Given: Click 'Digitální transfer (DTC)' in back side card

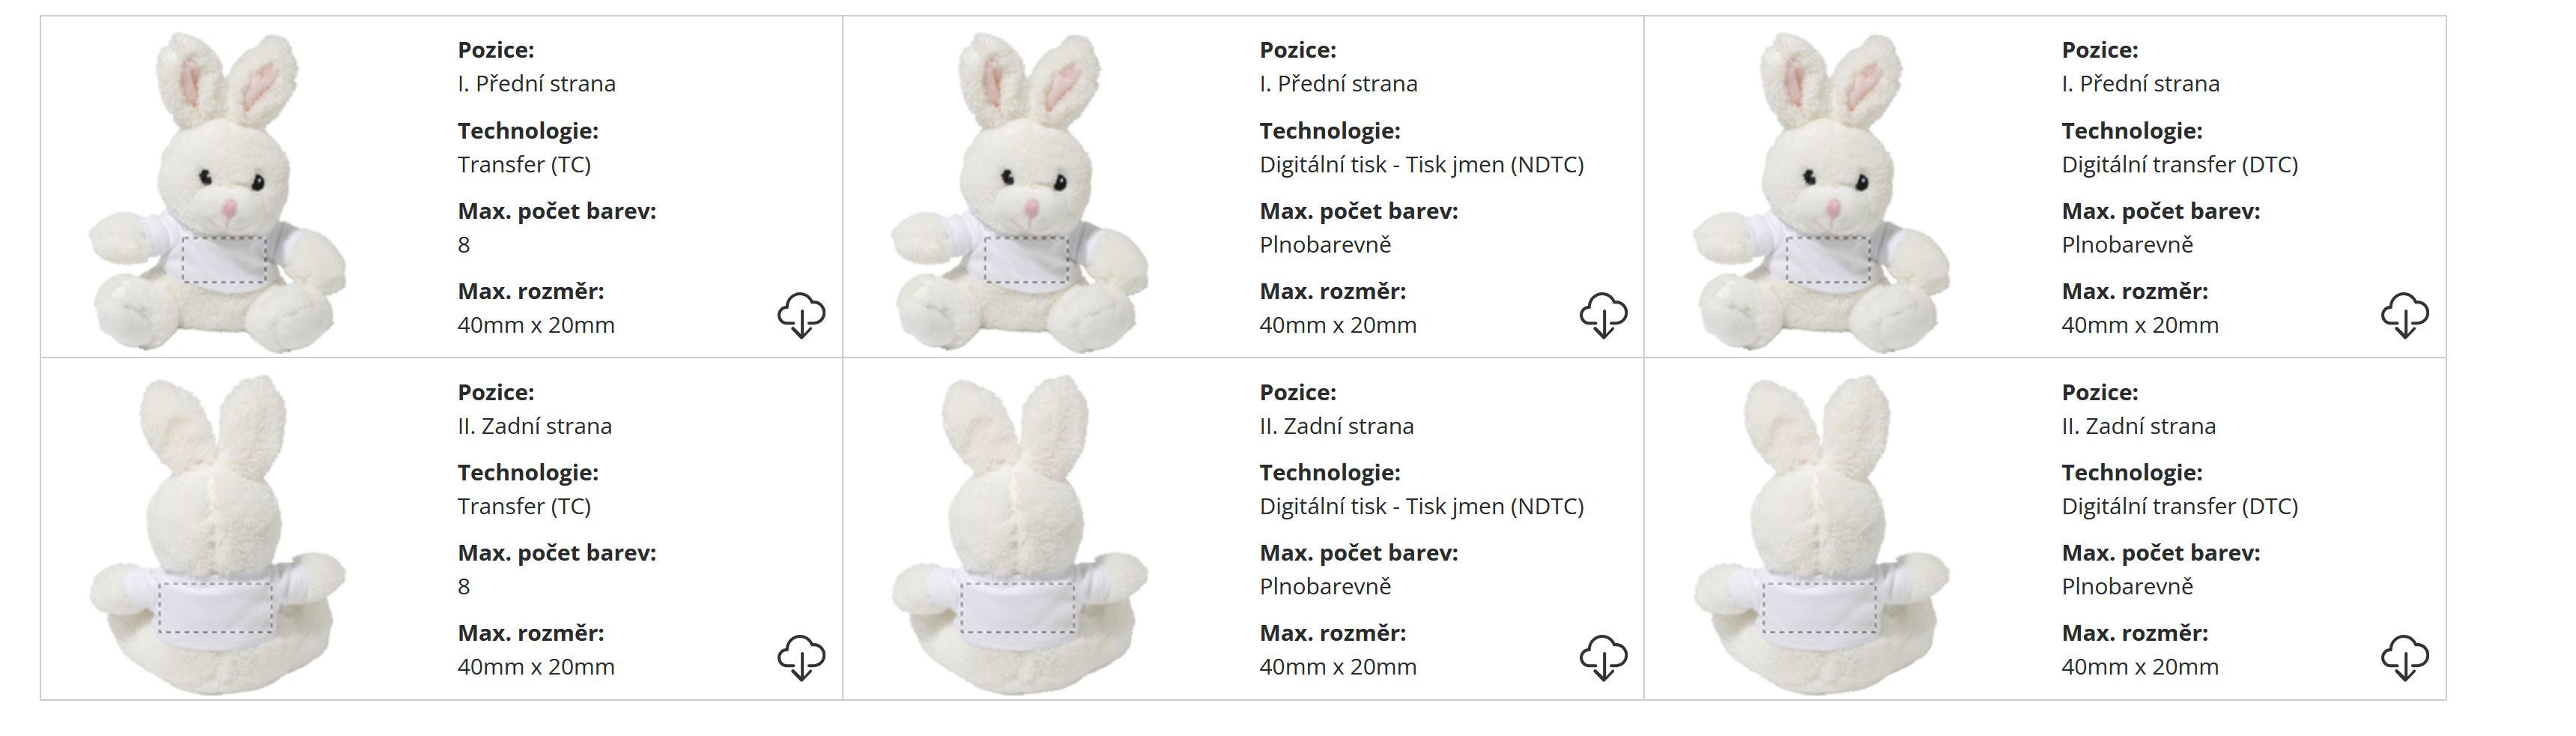Looking at the screenshot, I should click(x=2179, y=506).
